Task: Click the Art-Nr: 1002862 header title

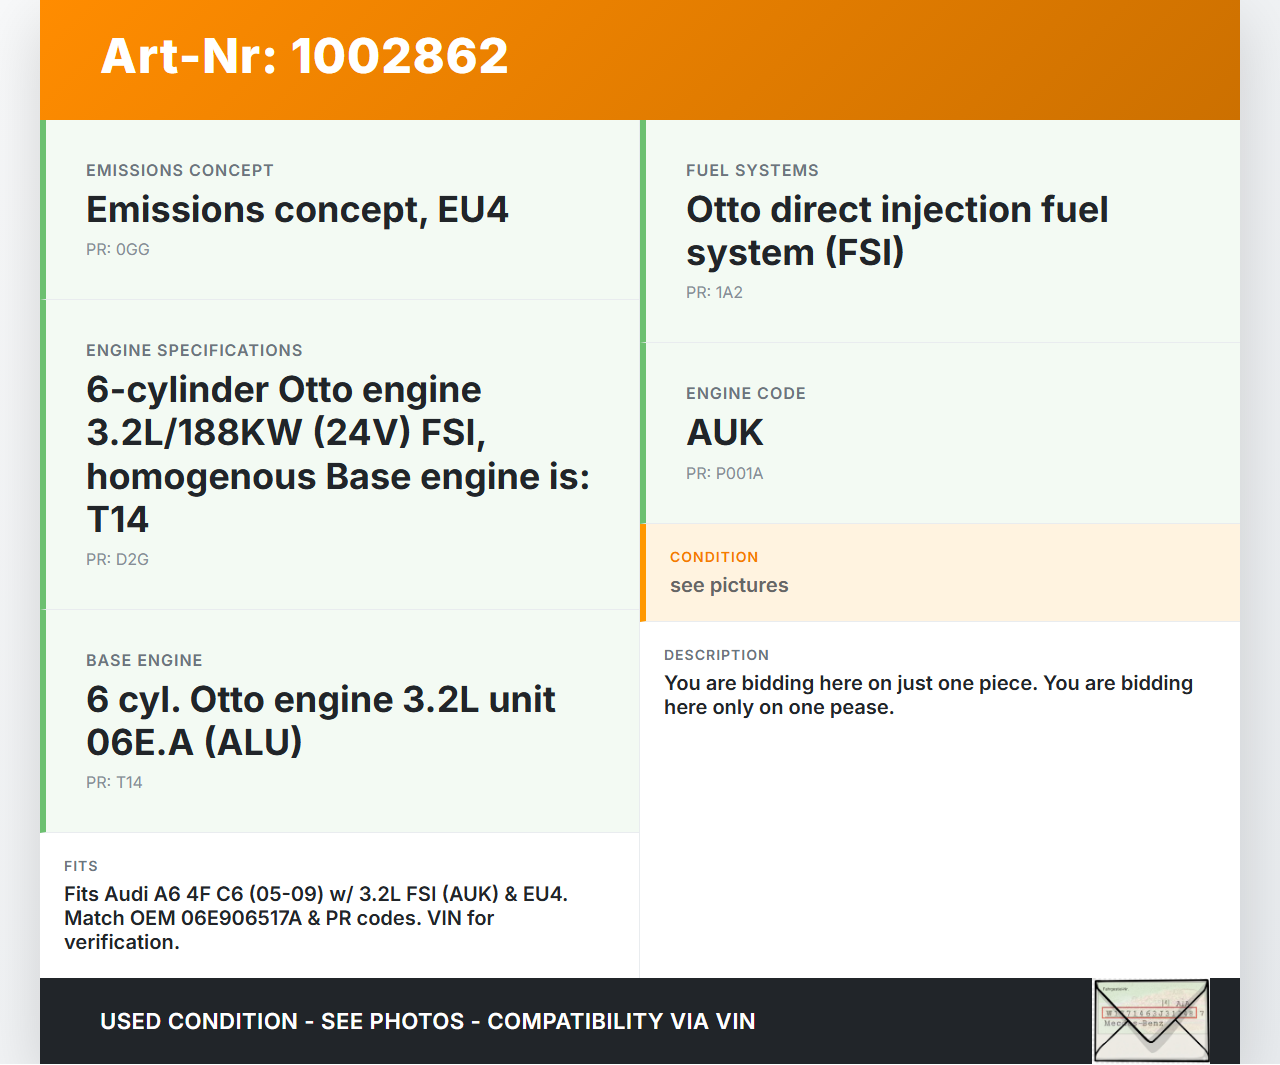Action: [304, 56]
